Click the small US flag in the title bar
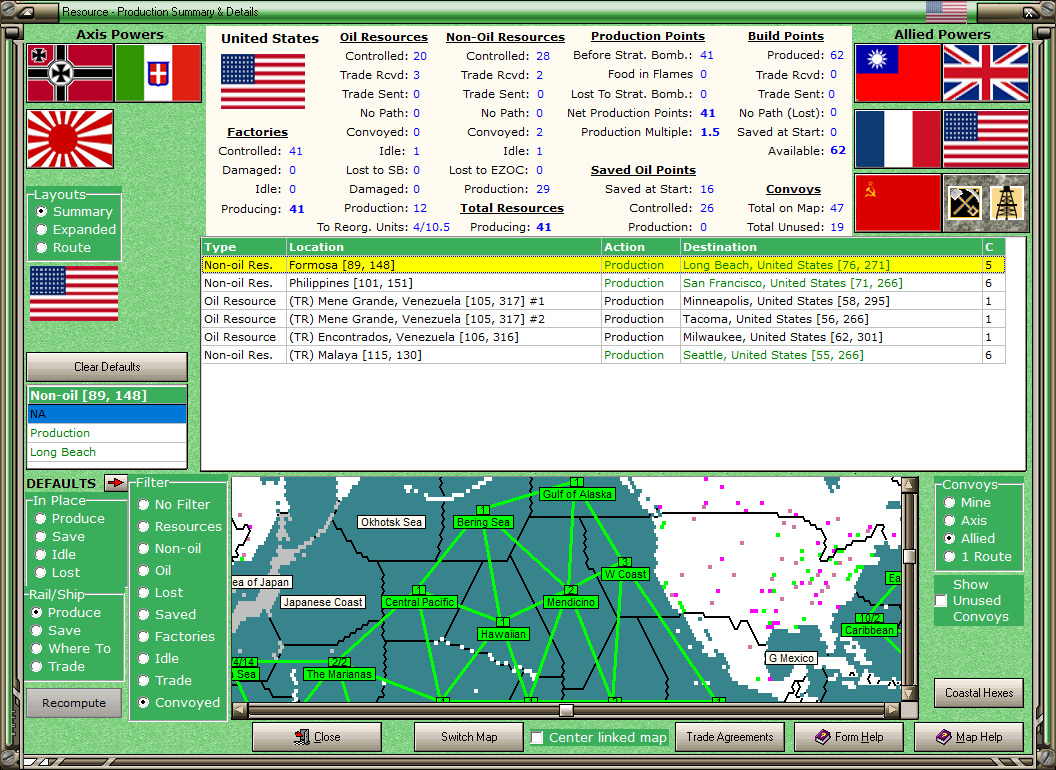Screen dimensions: 1056x770 click(946, 12)
